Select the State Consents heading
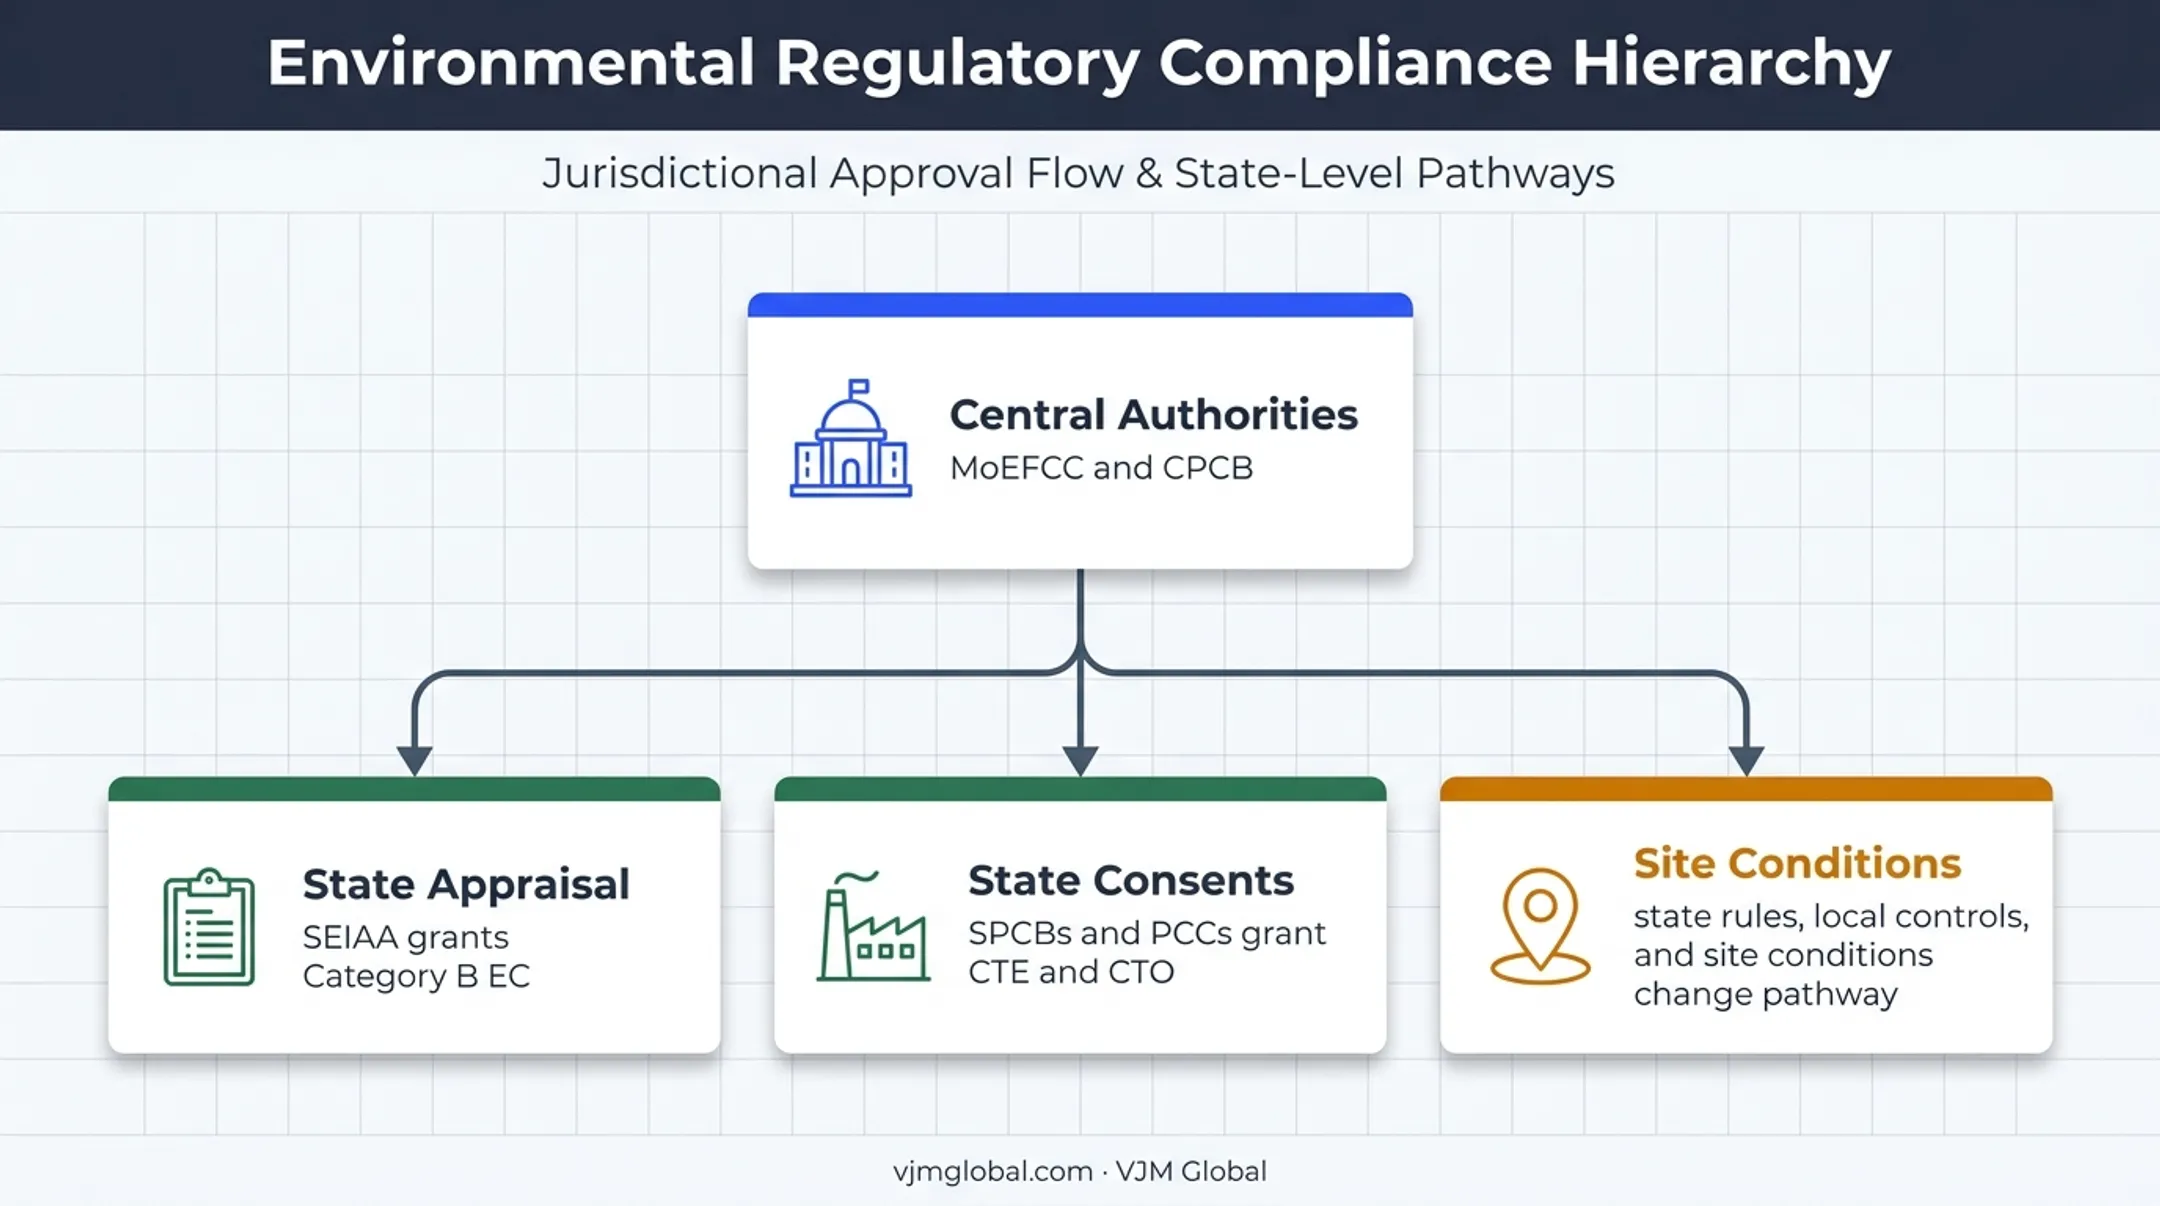 coord(1131,880)
